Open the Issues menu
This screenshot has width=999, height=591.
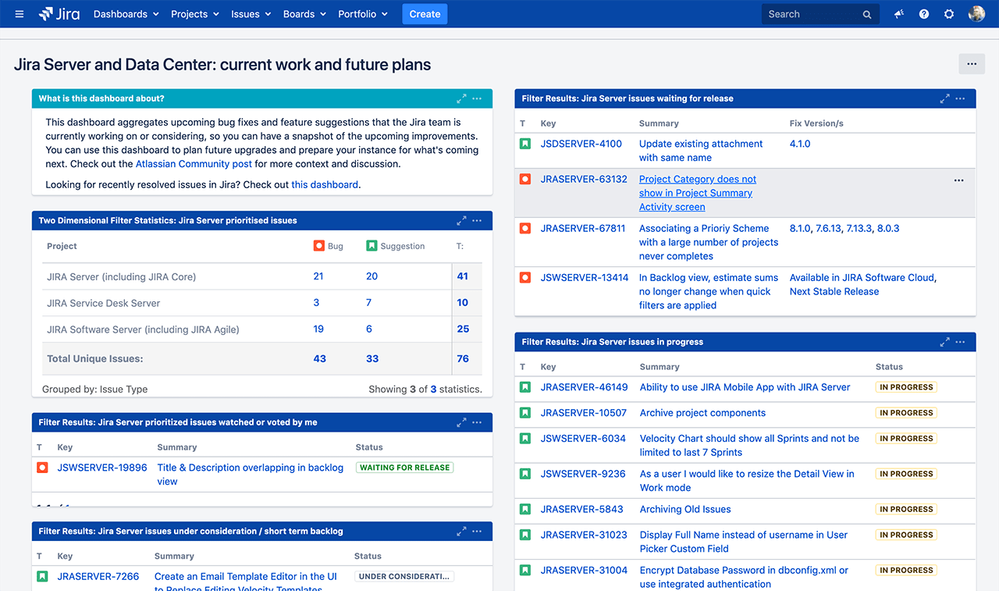251,14
